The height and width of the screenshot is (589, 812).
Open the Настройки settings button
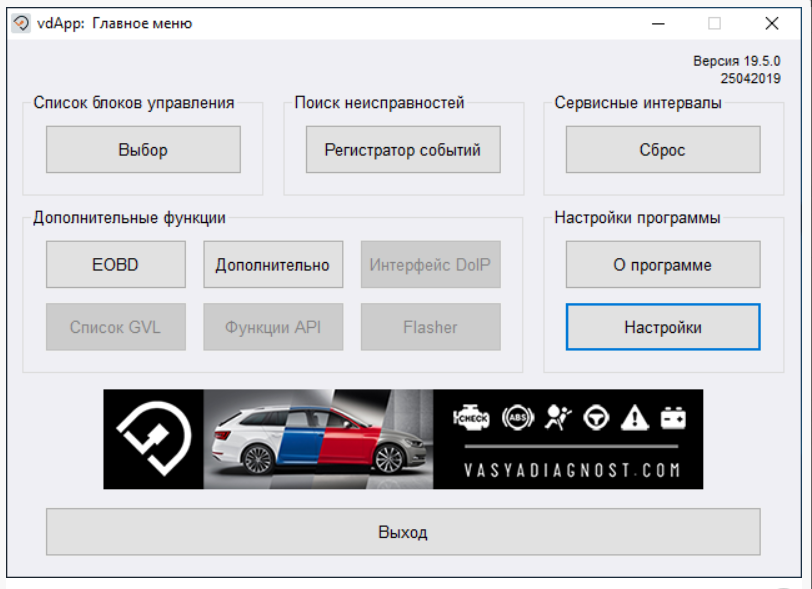(663, 327)
